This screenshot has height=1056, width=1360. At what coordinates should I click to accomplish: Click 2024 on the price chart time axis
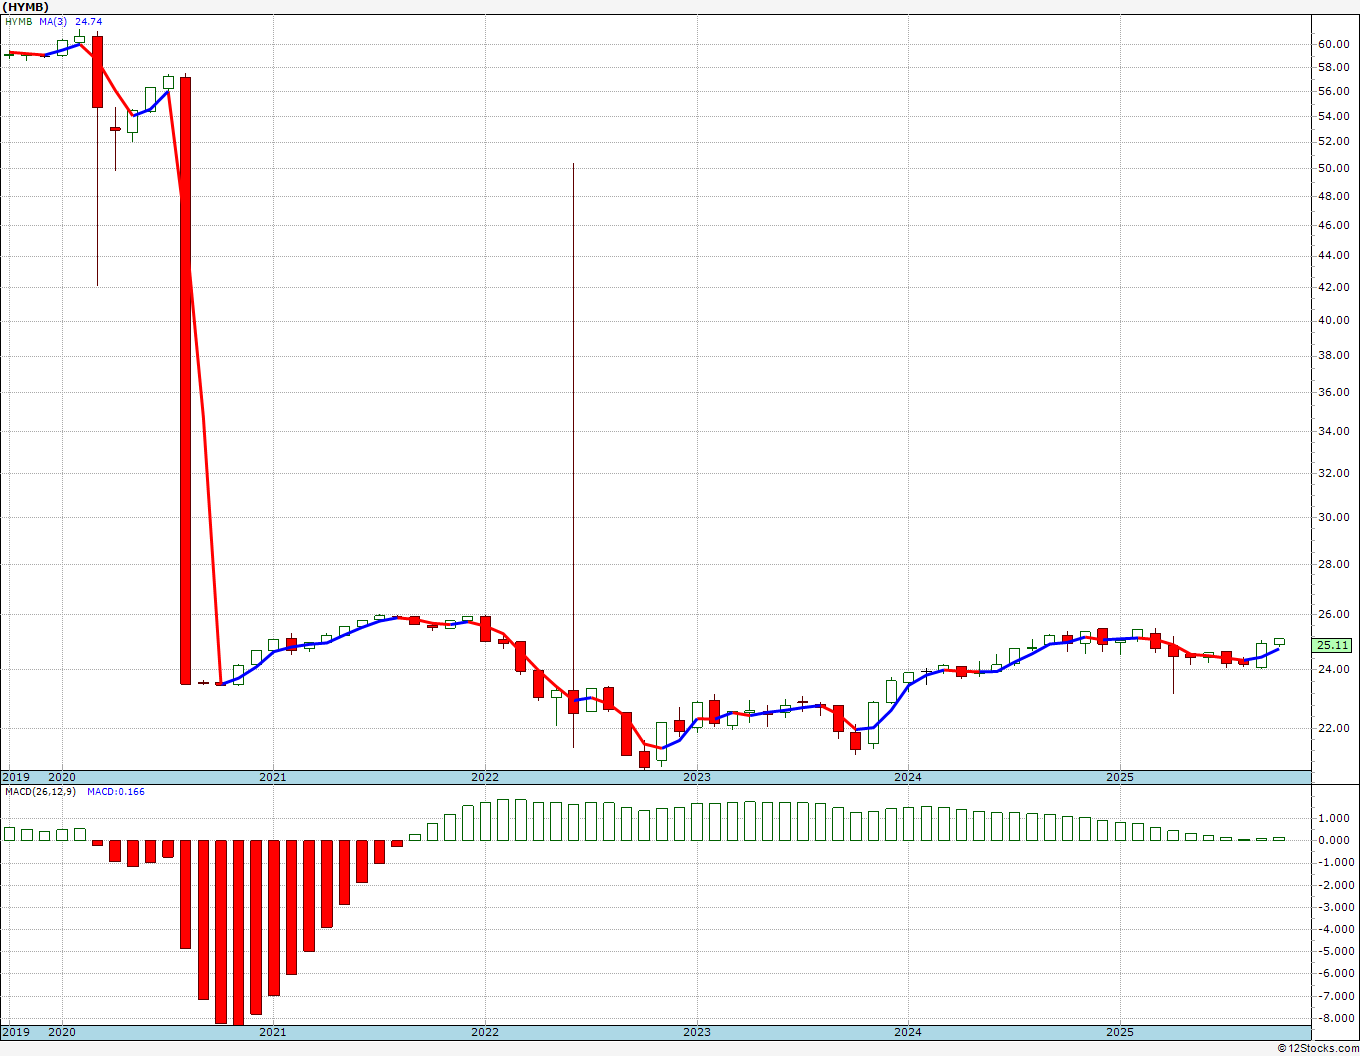908,777
